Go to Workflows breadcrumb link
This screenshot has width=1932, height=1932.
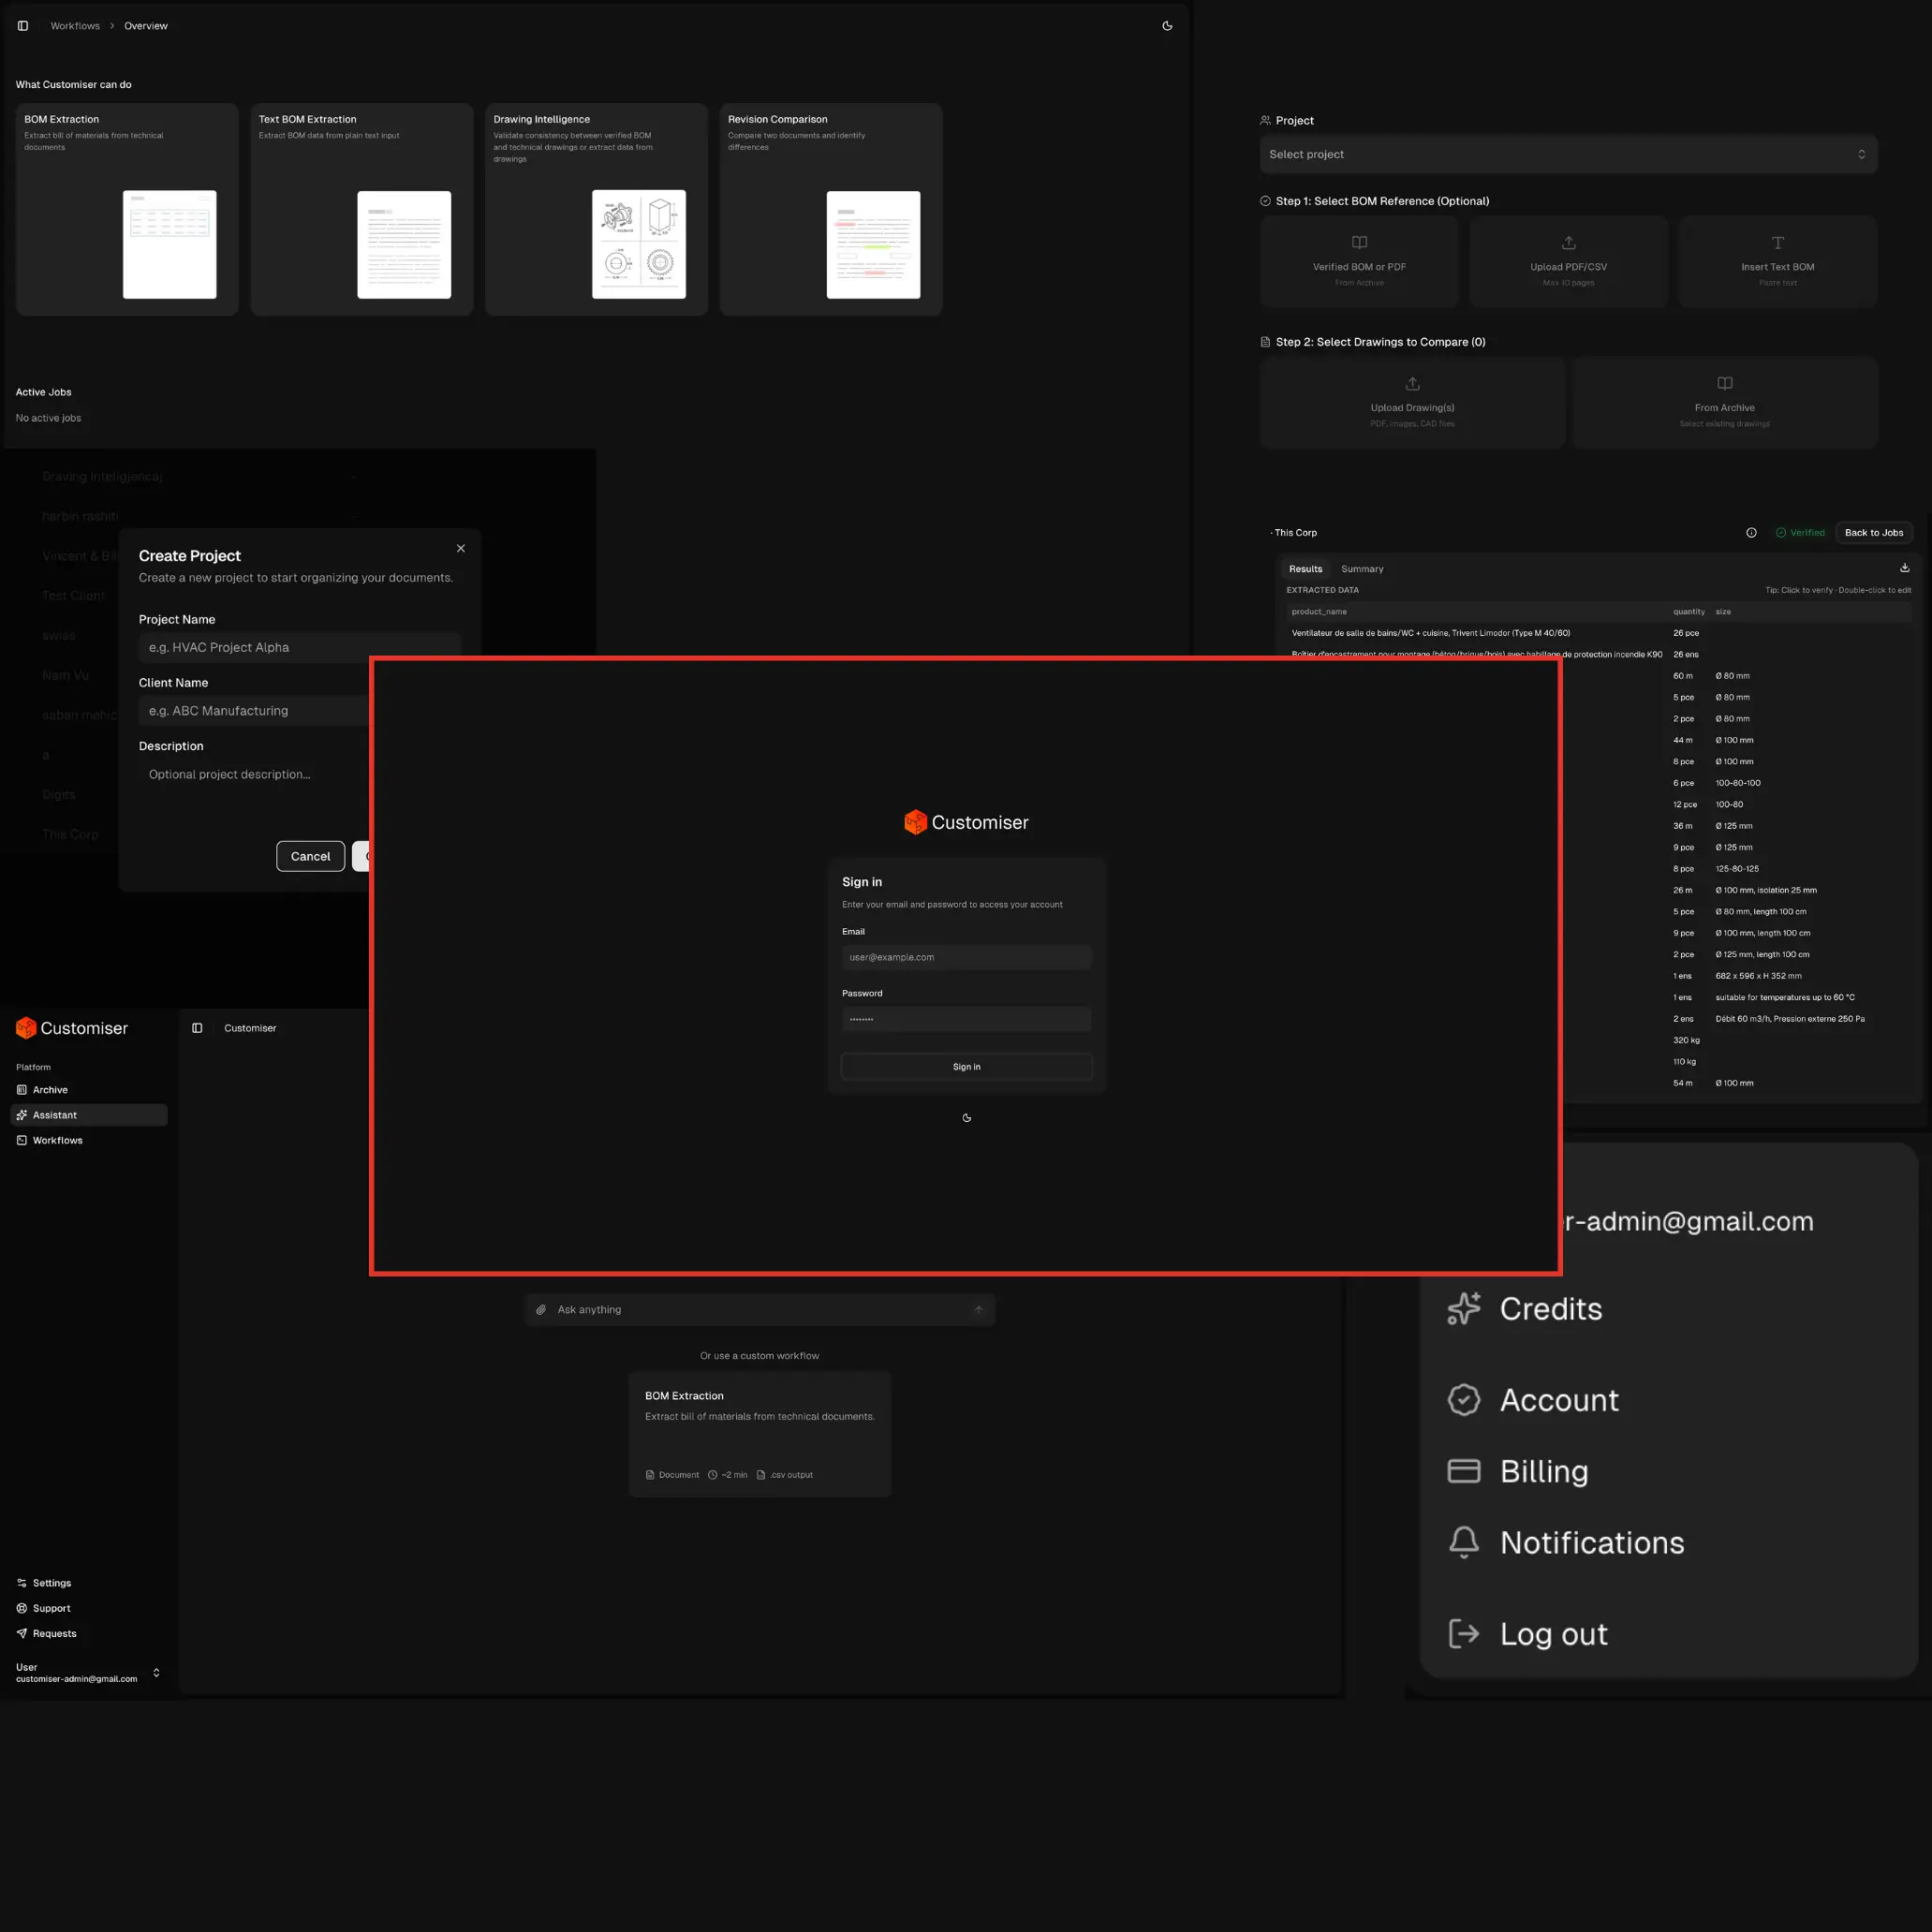coord(75,26)
